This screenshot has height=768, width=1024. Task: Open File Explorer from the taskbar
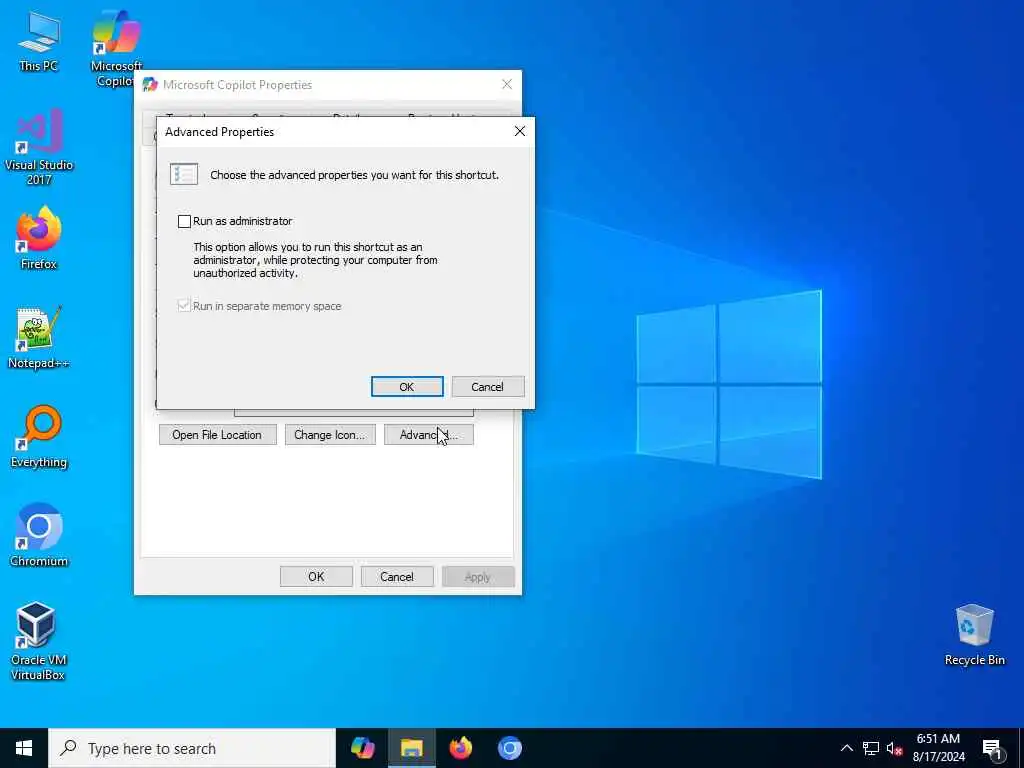(x=411, y=748)
